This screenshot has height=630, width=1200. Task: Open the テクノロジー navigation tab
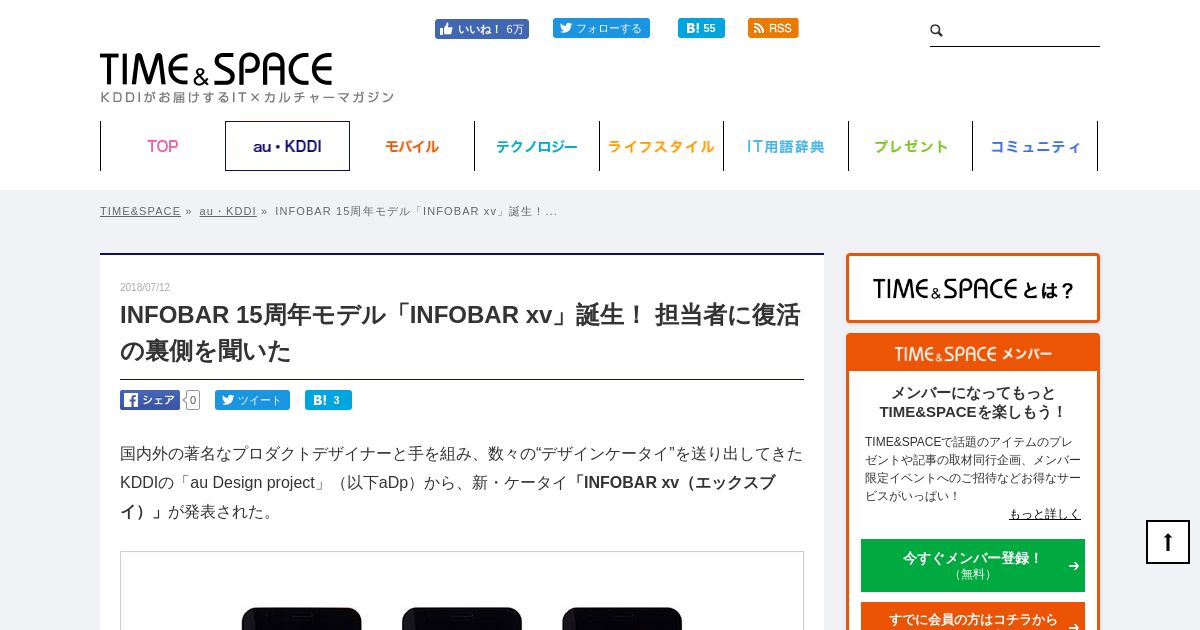click(537, 146)
